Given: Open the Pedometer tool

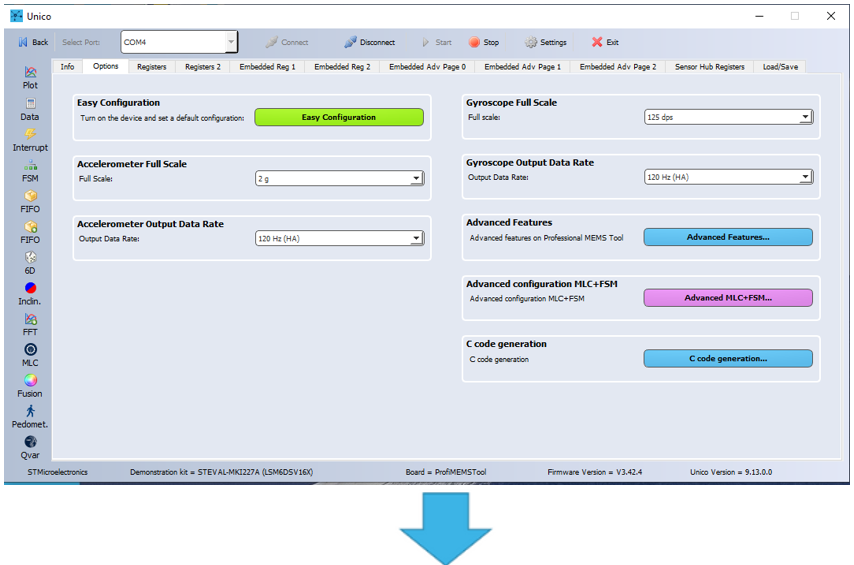Looking at the screenshot, I should pos(30,417).
